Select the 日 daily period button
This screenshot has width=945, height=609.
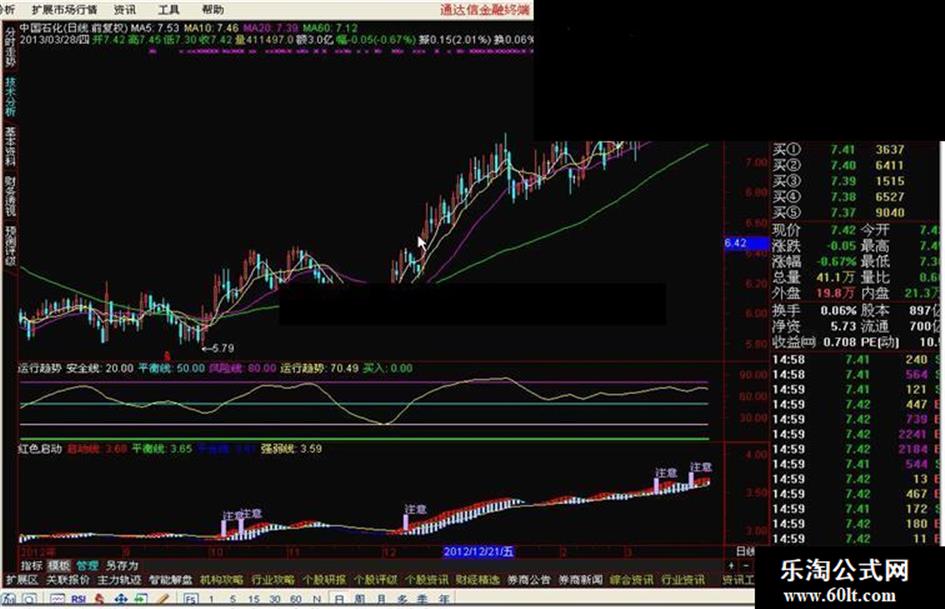(339, 599)
